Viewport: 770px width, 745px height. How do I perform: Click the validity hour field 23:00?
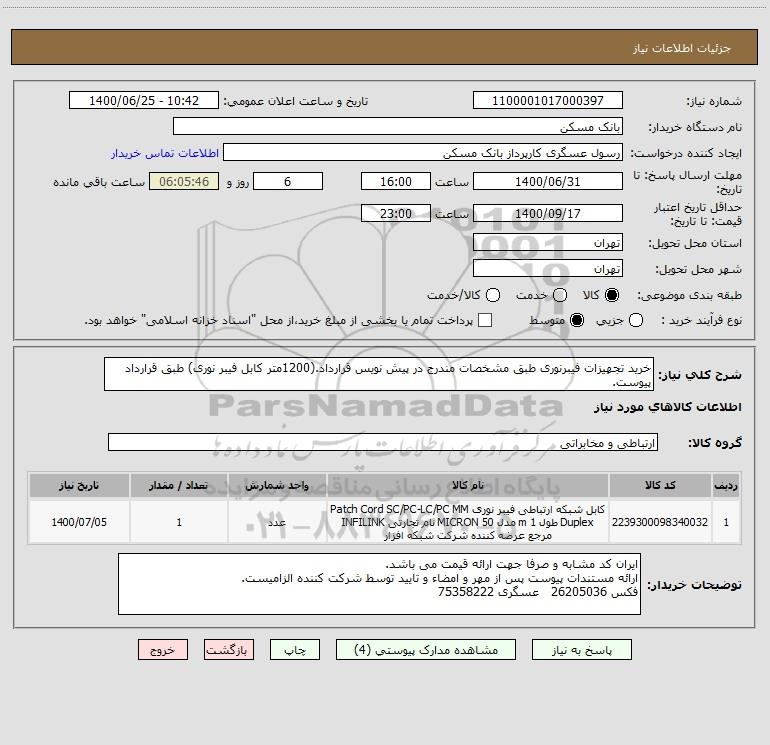click(x=396, y=213)
